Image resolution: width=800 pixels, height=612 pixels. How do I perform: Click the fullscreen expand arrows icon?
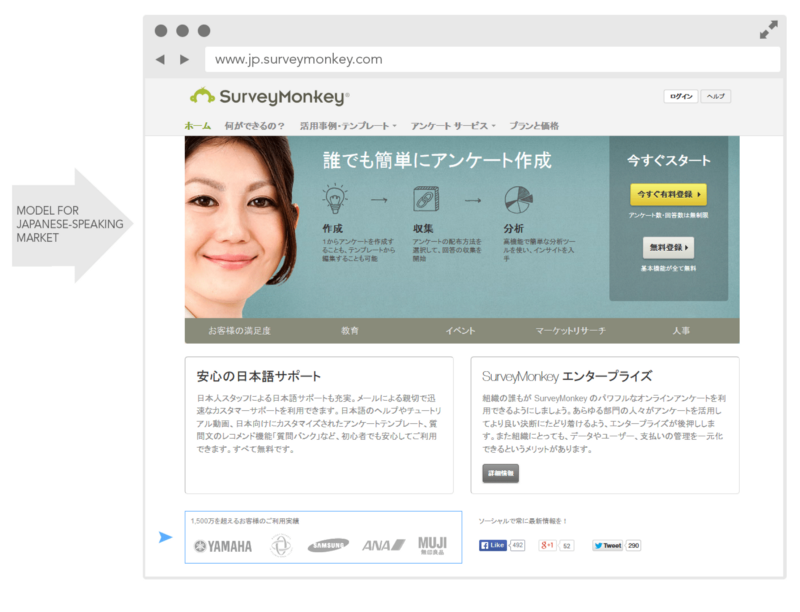(x=768, y=30)
